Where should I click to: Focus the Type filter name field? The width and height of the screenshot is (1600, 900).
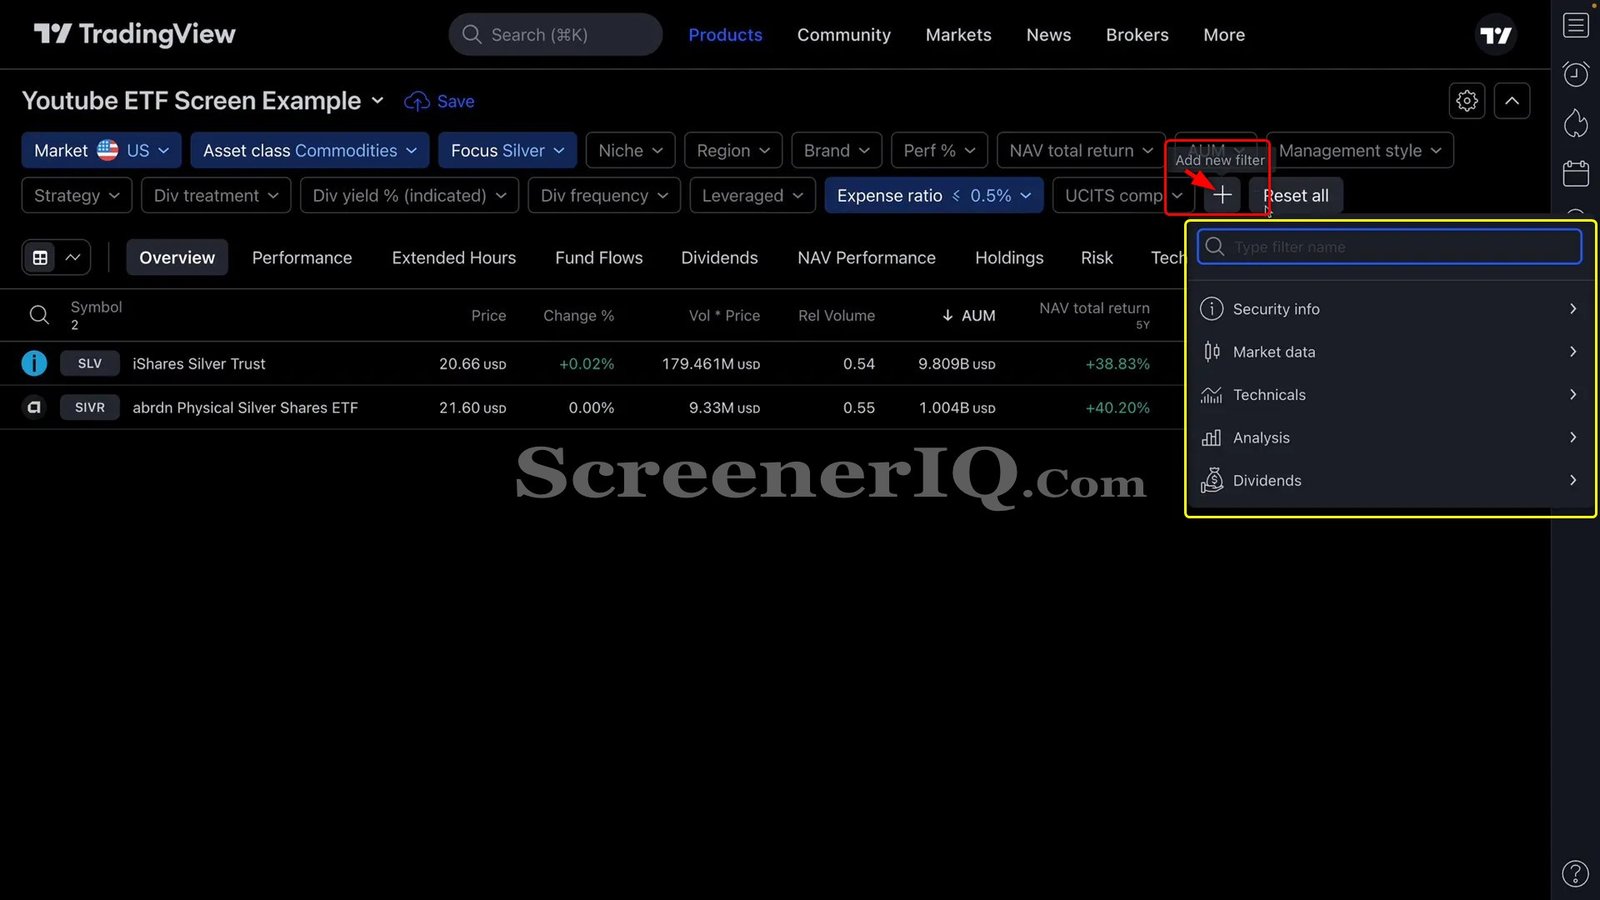coord(1389,247)
